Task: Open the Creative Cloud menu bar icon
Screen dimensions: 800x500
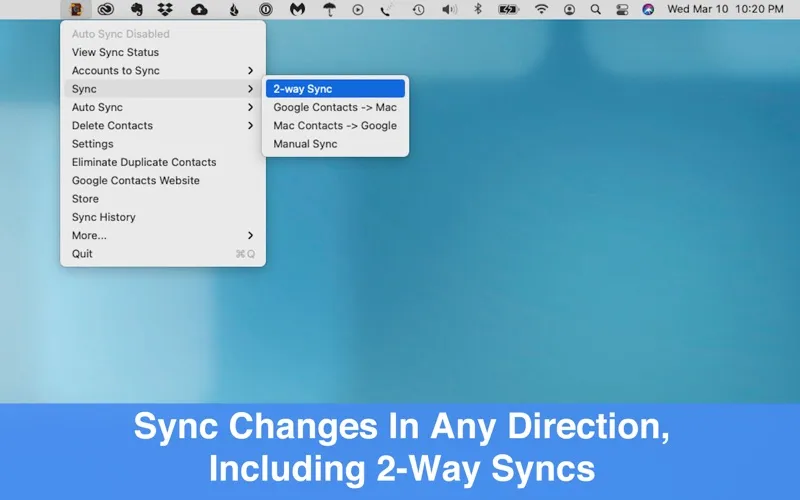Action: pos(105,9)
